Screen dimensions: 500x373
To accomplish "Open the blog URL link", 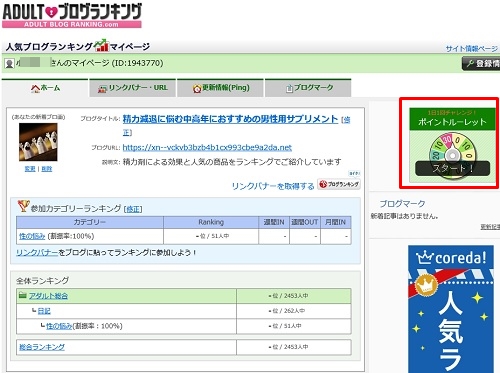I will tap(207, 147).
